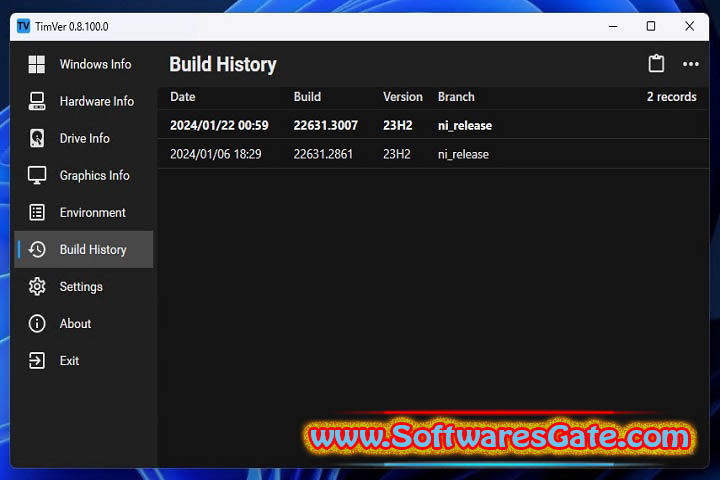
Task: Open the three-dots more options menu
Action: point(691,64)
